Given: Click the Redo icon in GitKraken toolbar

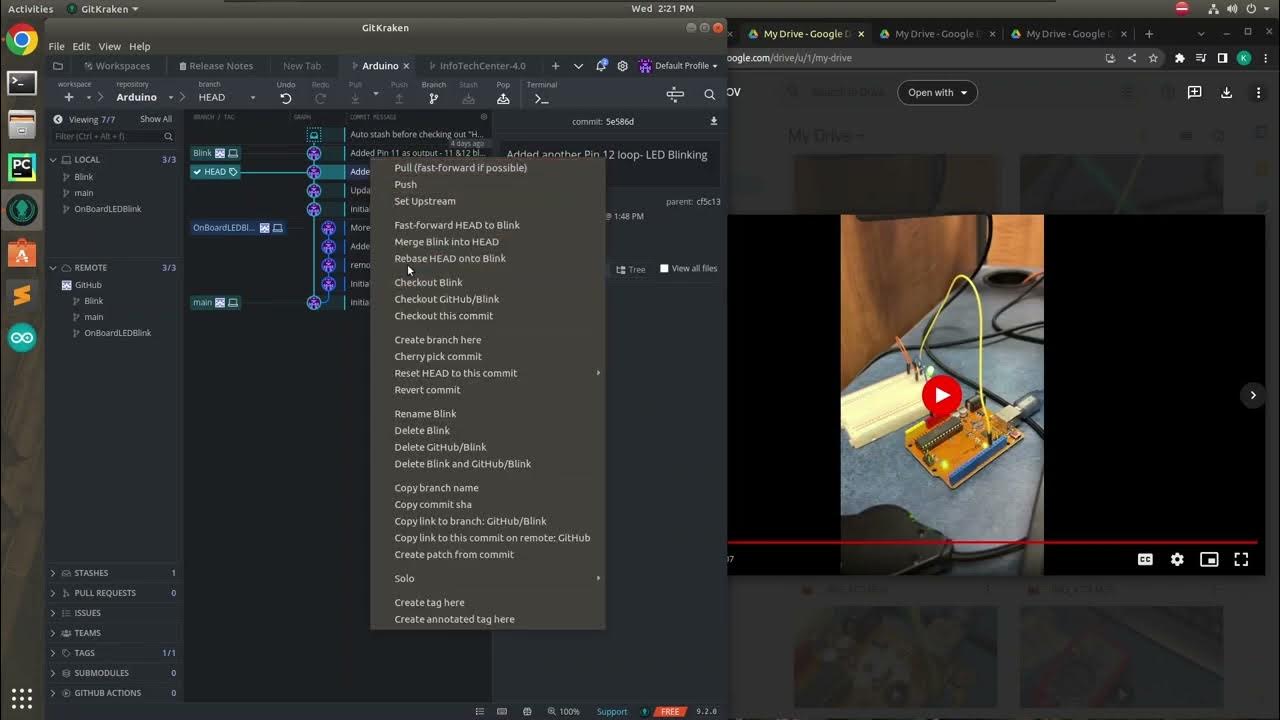Looking at the screenshot, I should pos(320,98).
